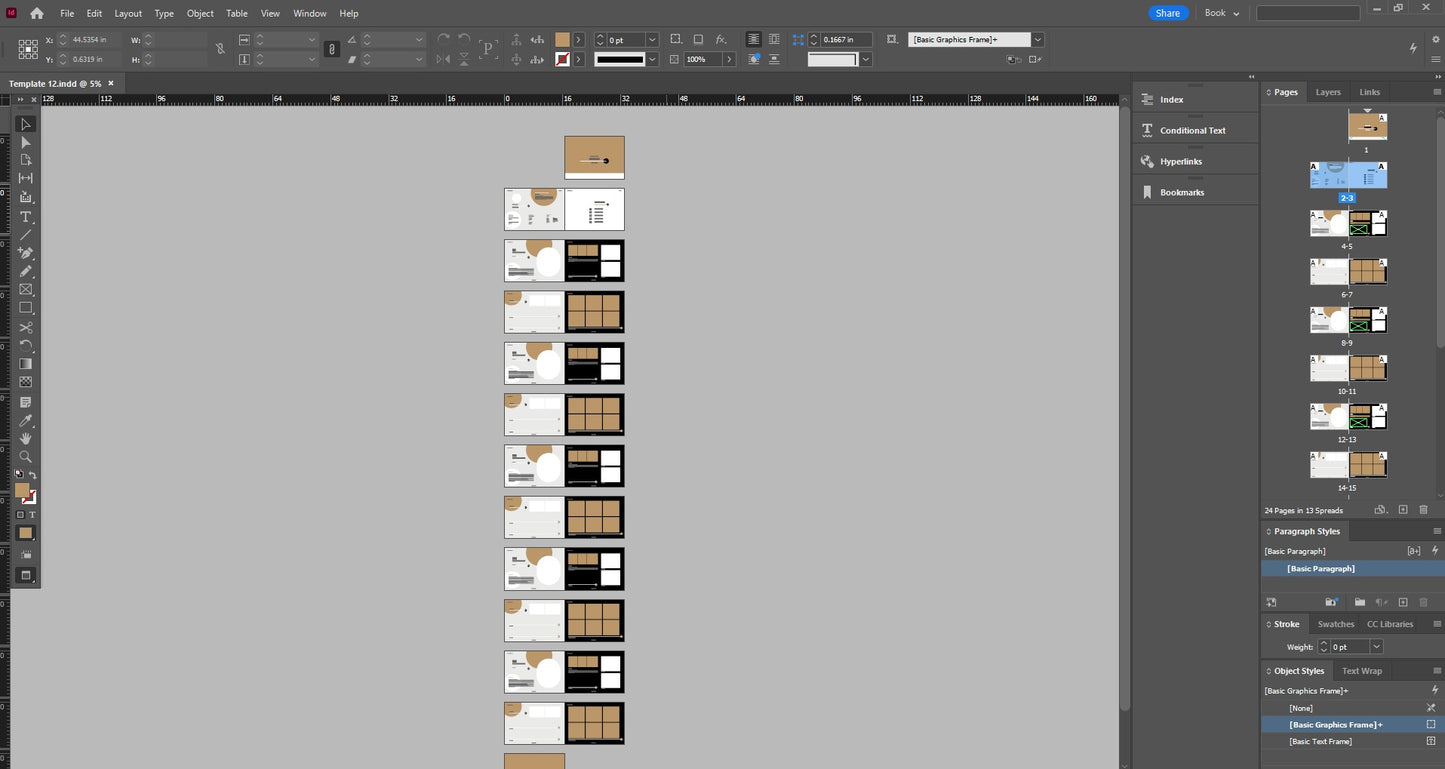Switch to the Swatches tab

coord(1335,624)
